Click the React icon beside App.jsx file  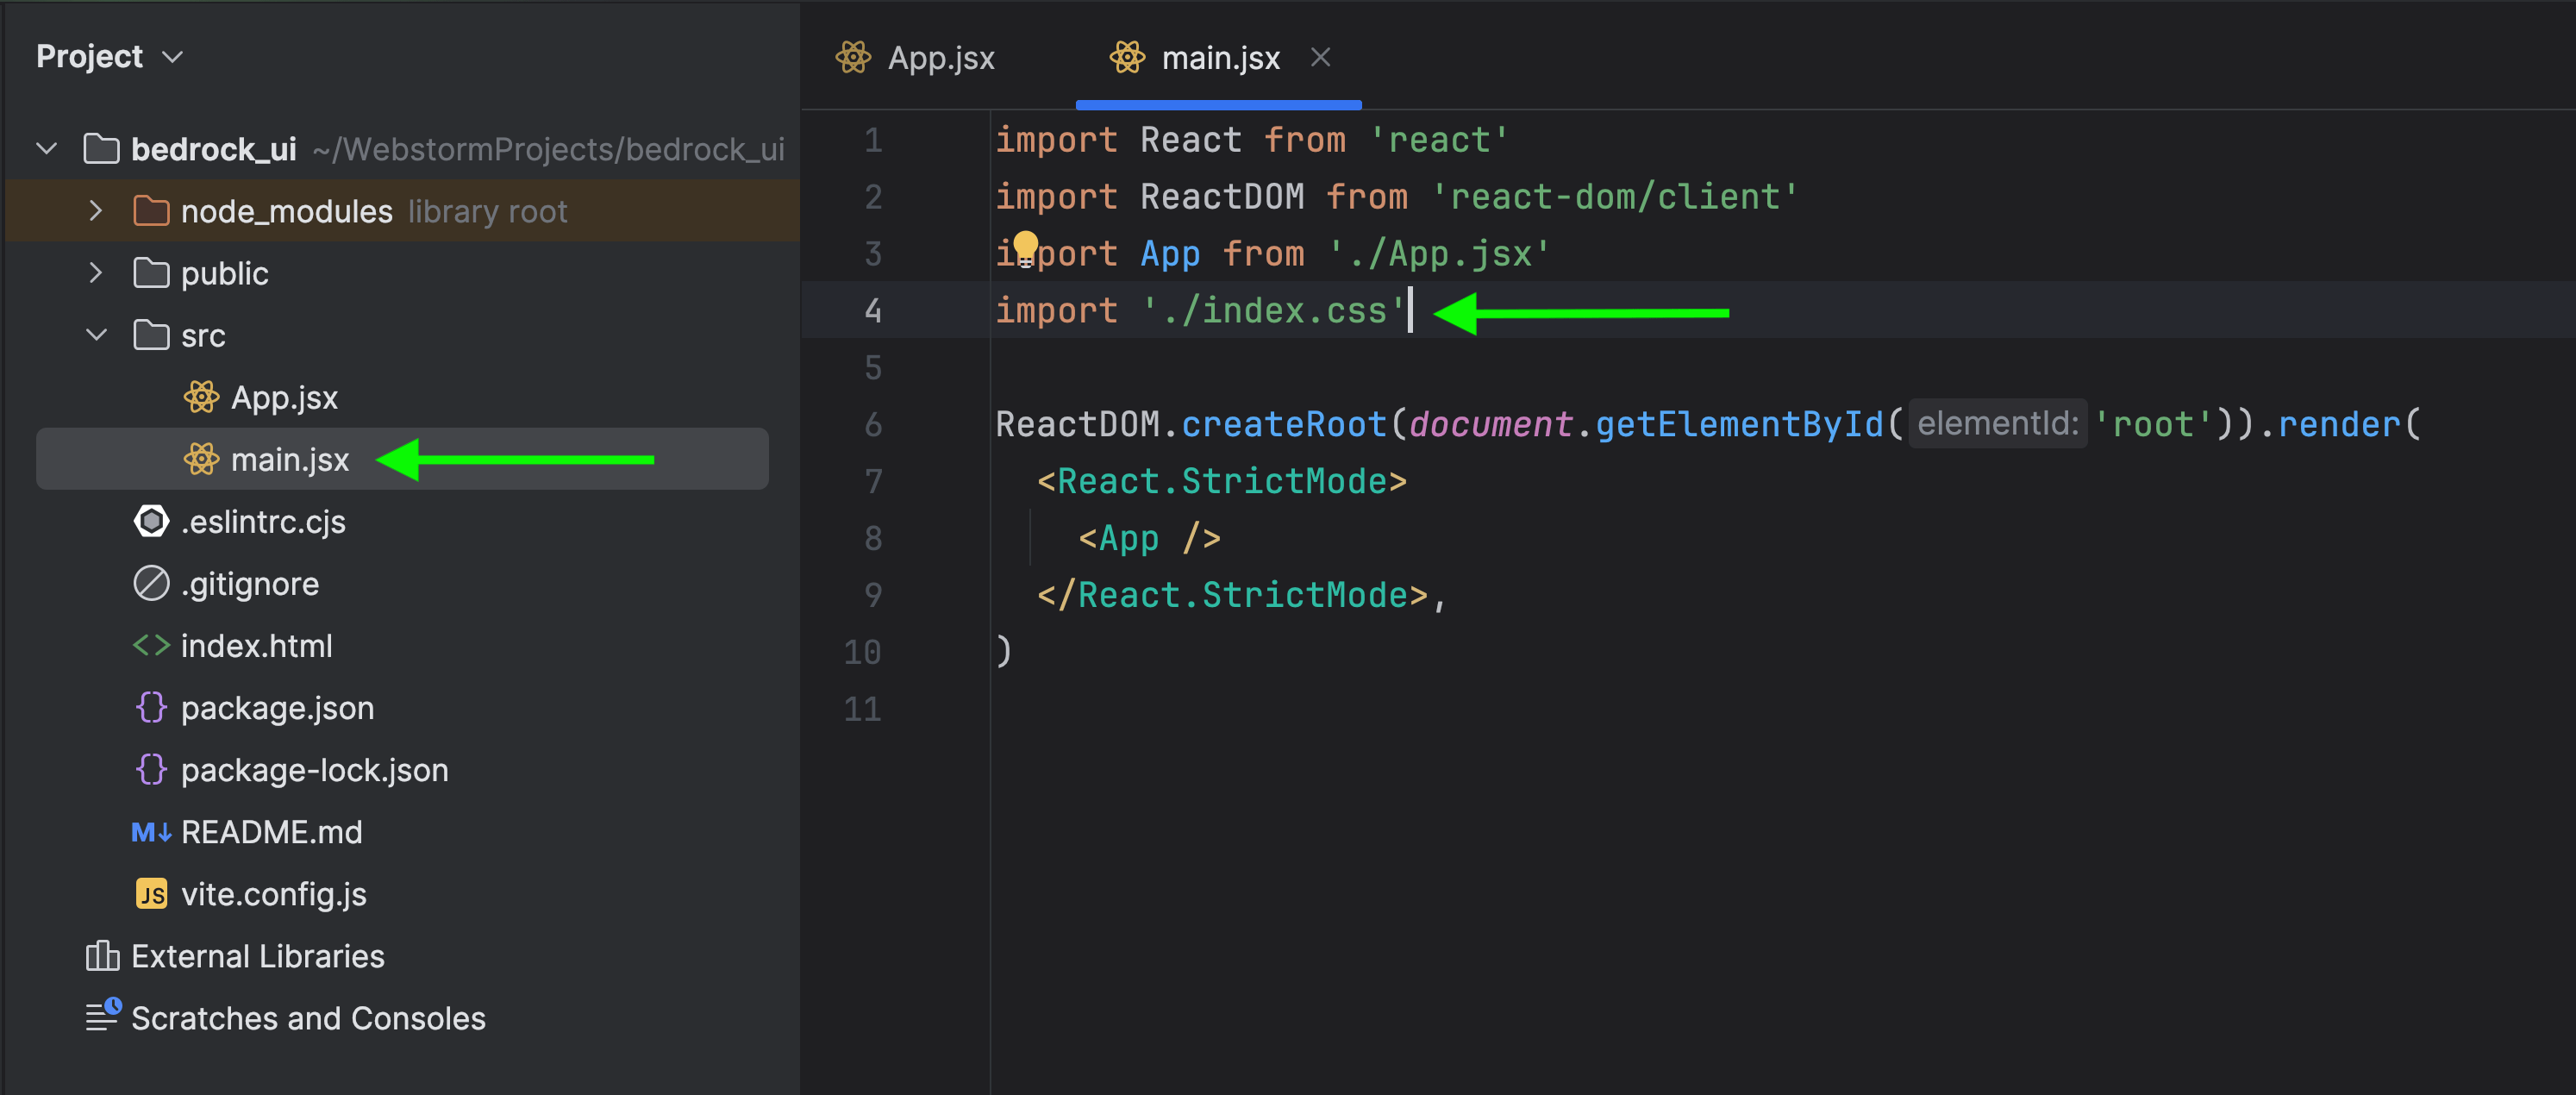pos(201,398)
